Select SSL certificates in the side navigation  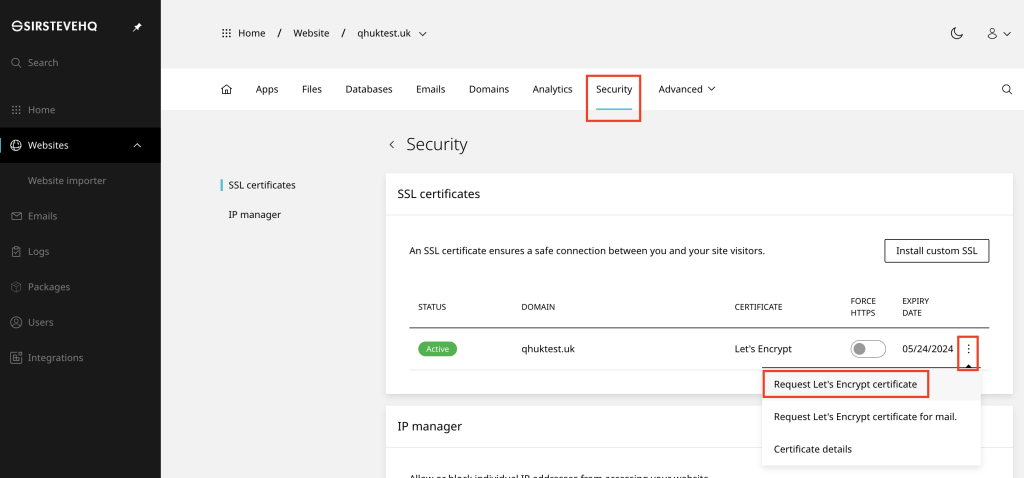point(262,185)
